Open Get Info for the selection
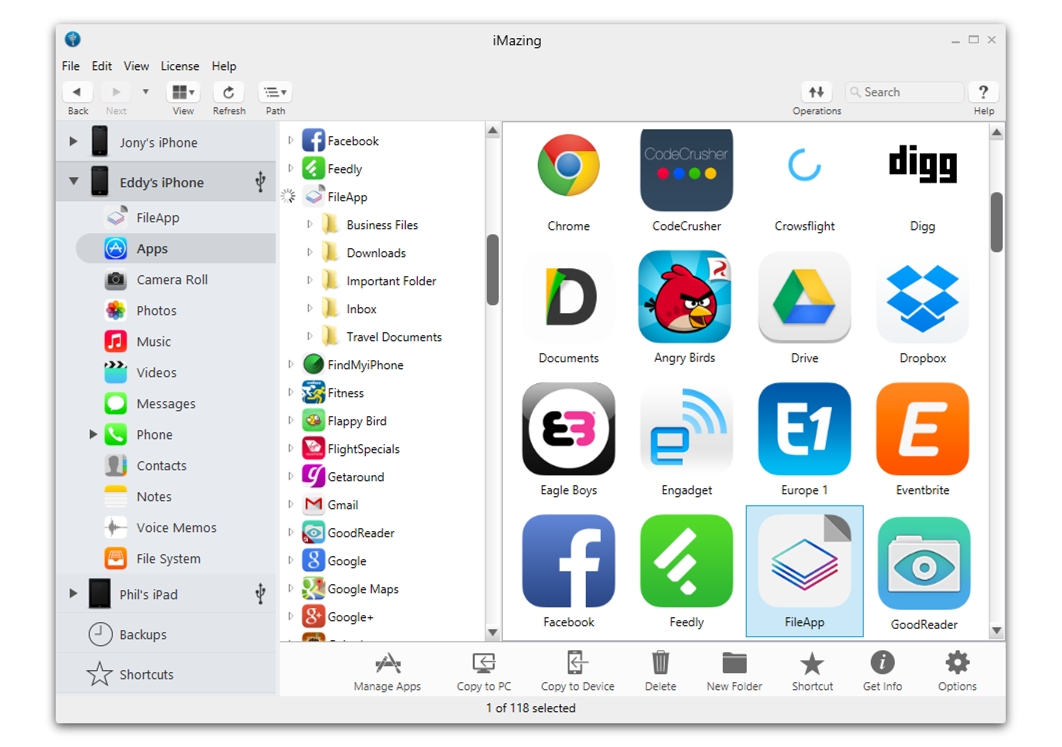The height and width of the screenshot is (747, 1062). point(882,670)
